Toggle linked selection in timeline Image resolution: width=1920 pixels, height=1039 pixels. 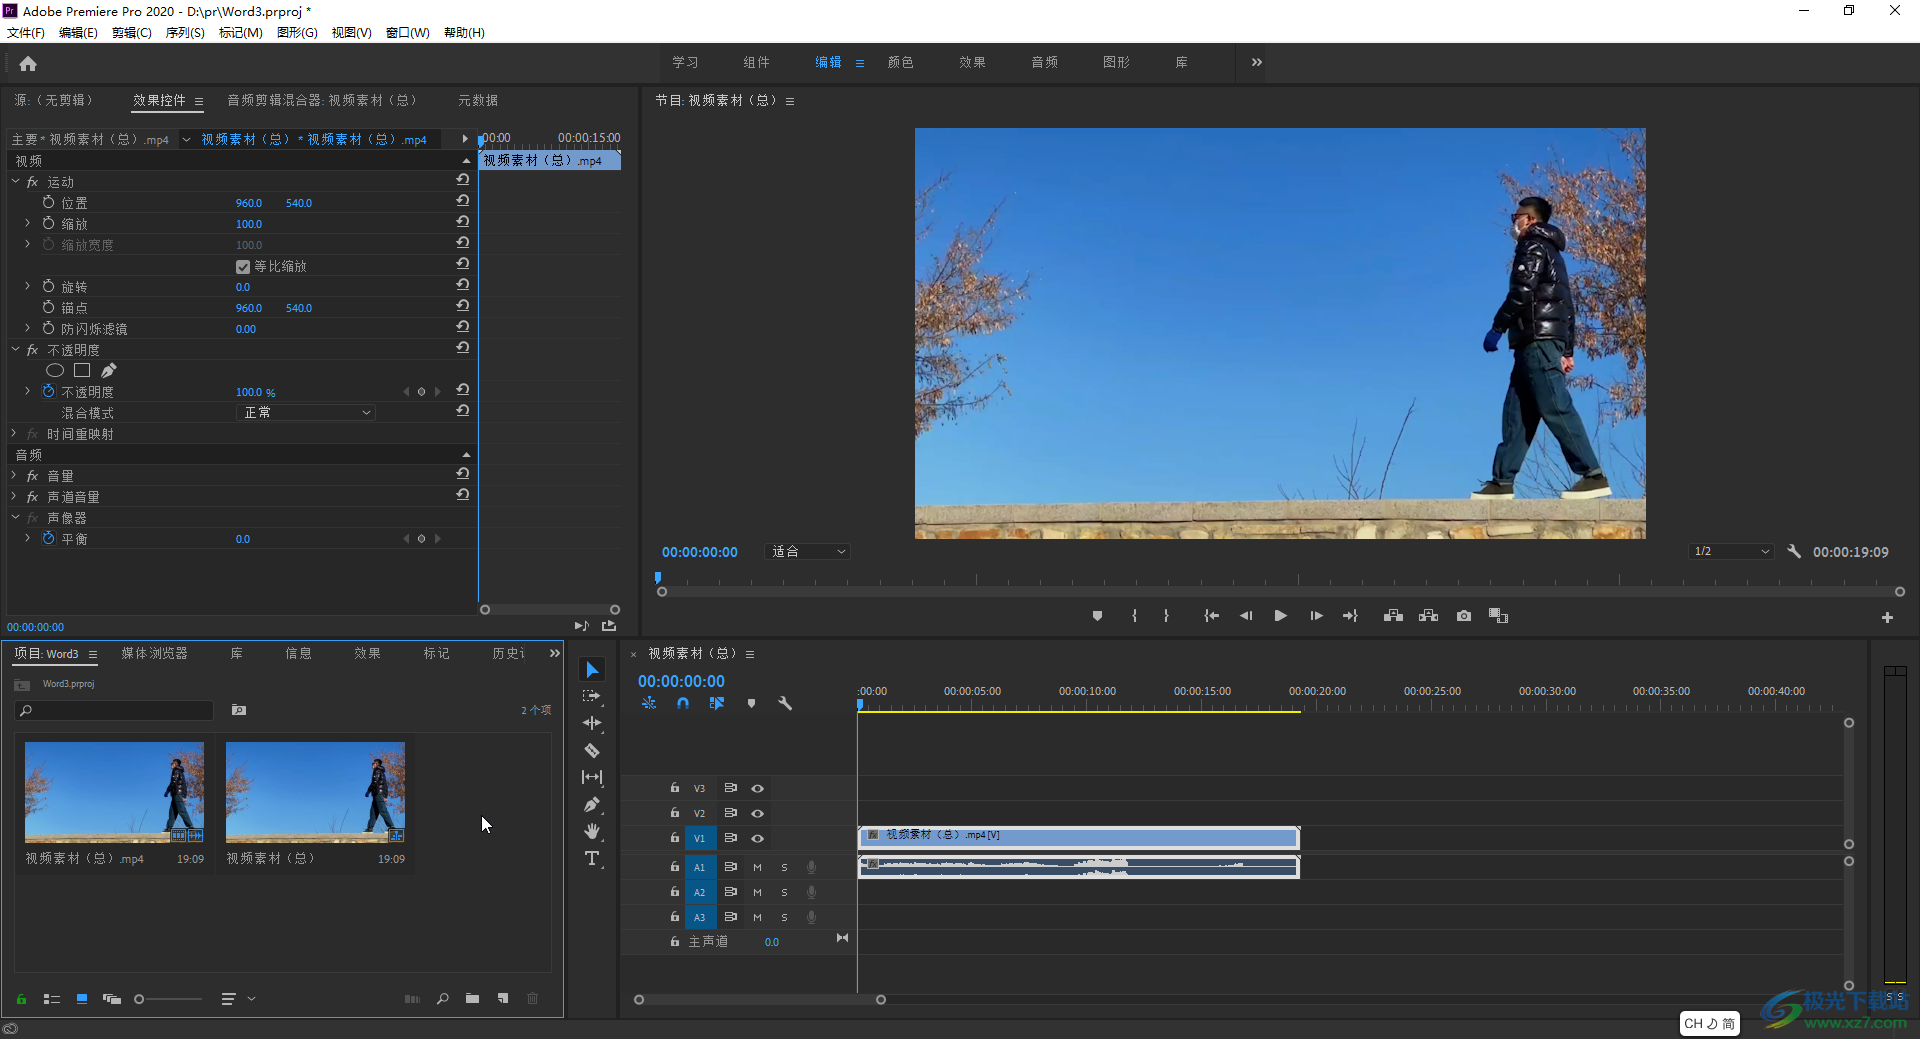coord(717,703)
